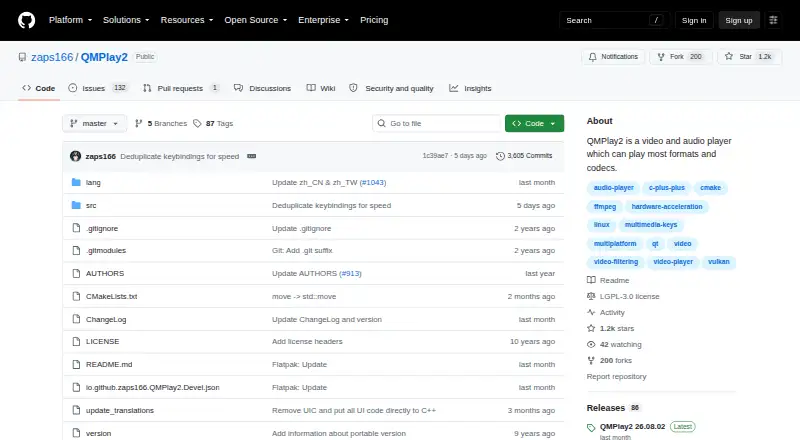Open io.github.zaps166.QMPlay2.Devel.json file
This screenshot has width=800, height=440.
pyautogui.click(x=153, y=387)
